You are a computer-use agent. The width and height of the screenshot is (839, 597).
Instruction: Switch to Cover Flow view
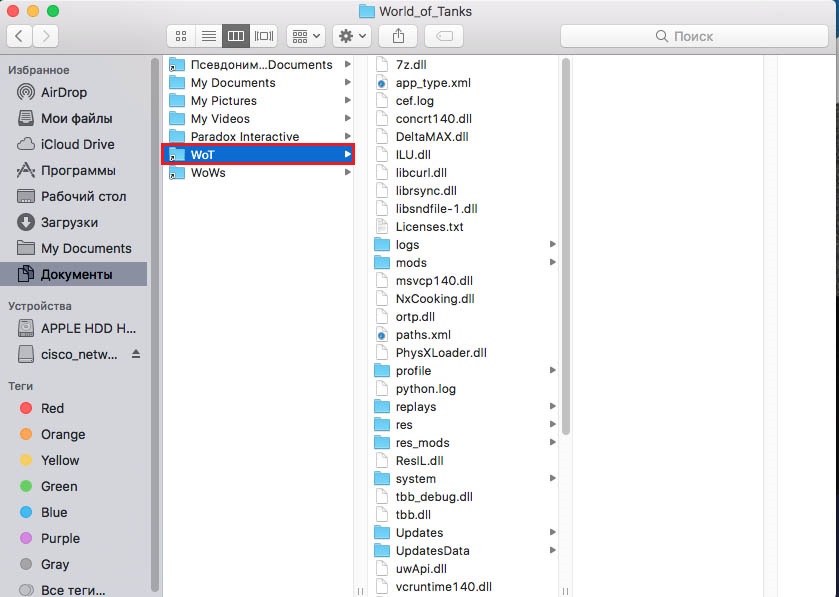pos(264,36)
